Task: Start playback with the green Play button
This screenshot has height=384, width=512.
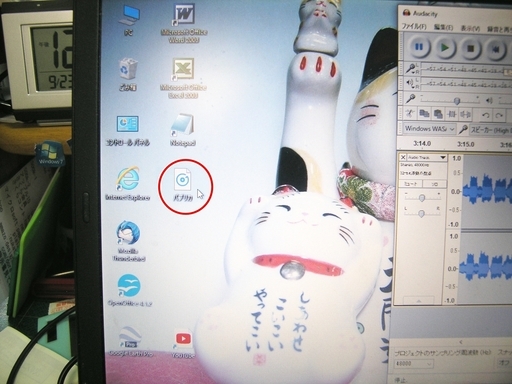Action: click(444, 48)
